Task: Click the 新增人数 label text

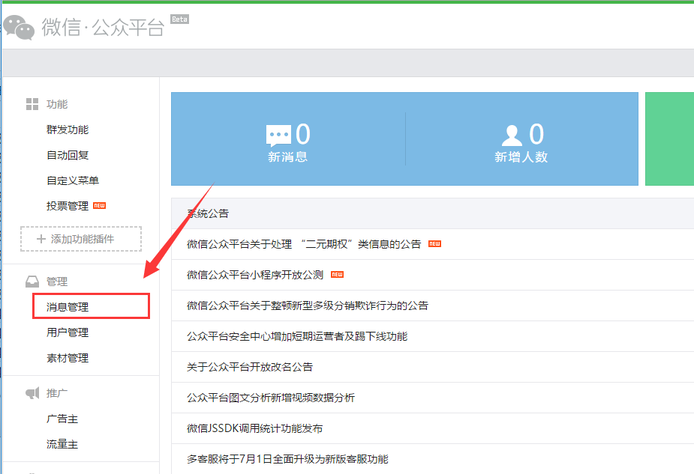Action: 521,157
